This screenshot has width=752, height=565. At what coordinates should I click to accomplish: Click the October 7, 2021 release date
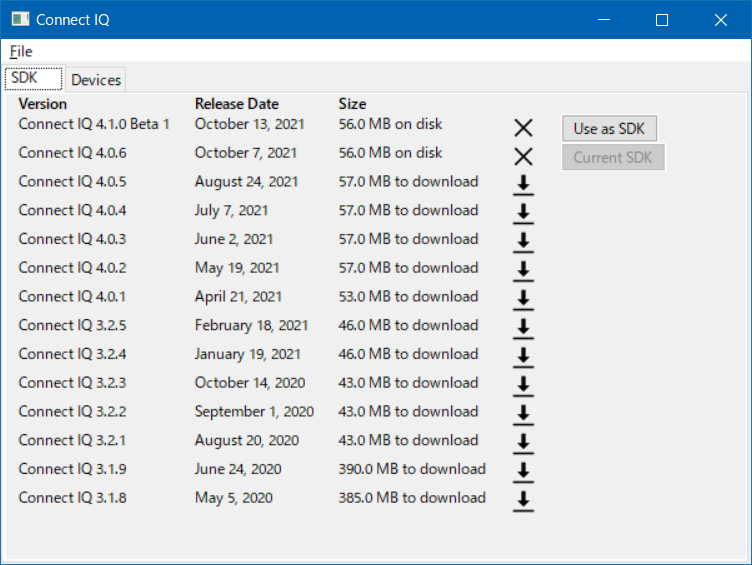(x=246, y=153)
